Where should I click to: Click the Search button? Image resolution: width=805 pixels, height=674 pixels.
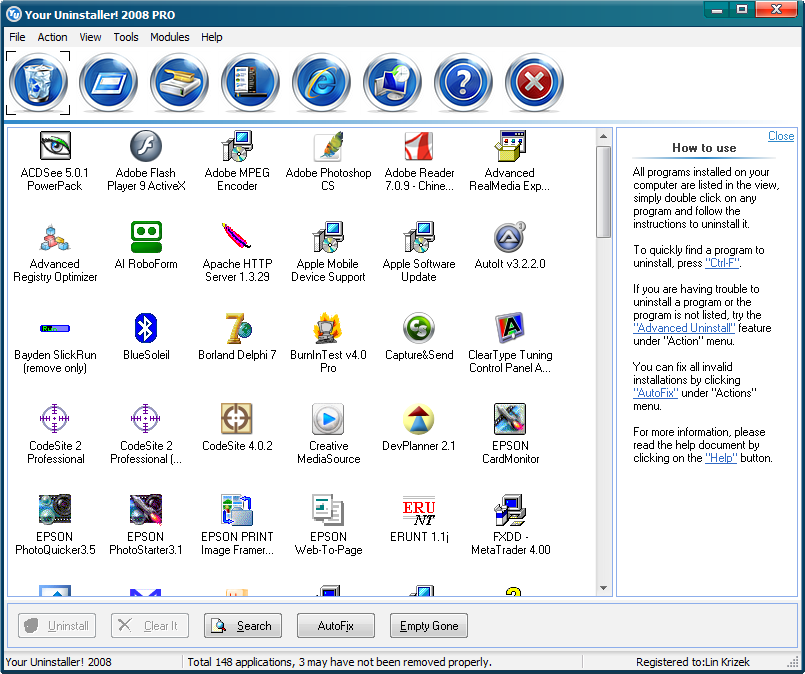click(x=243, y=626)
